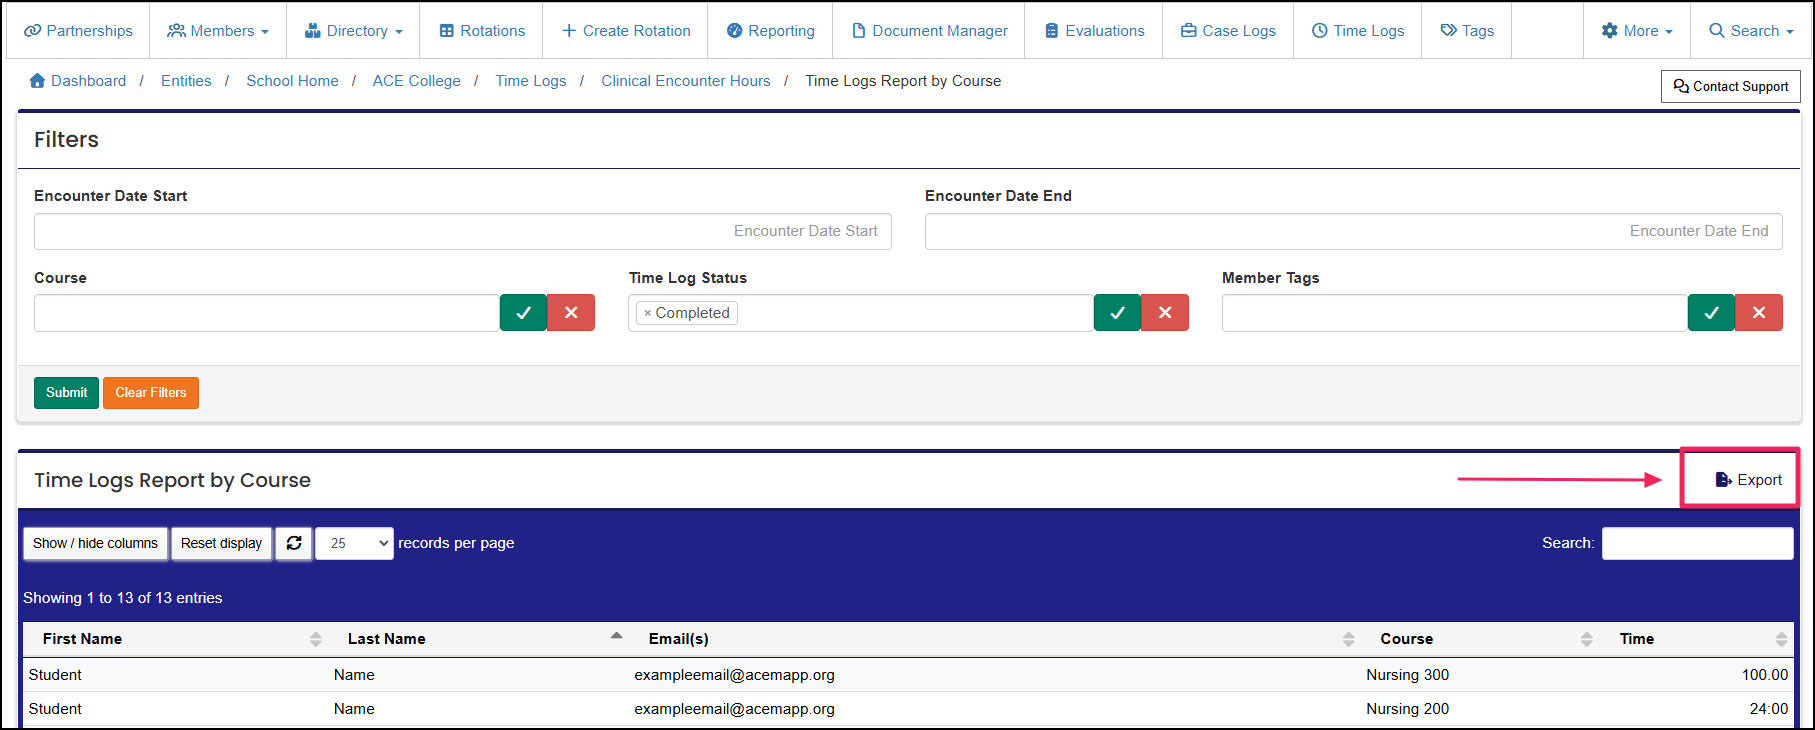Go to Evaluations
The height and width of the screenshot is (730, 1815).
tap(1094, 31)
